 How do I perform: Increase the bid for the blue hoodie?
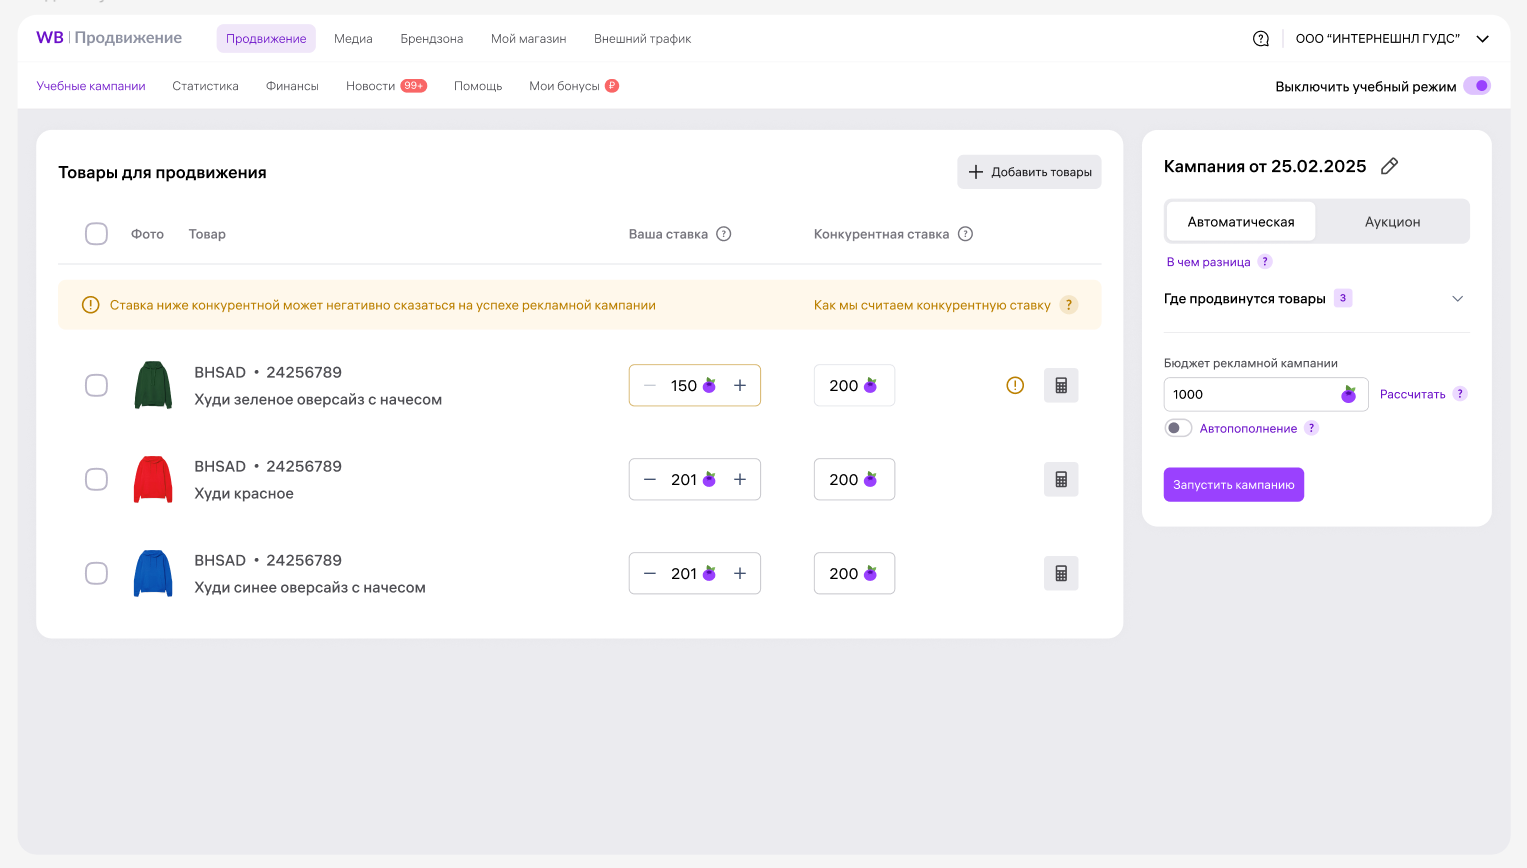click(x=740, y=573)
